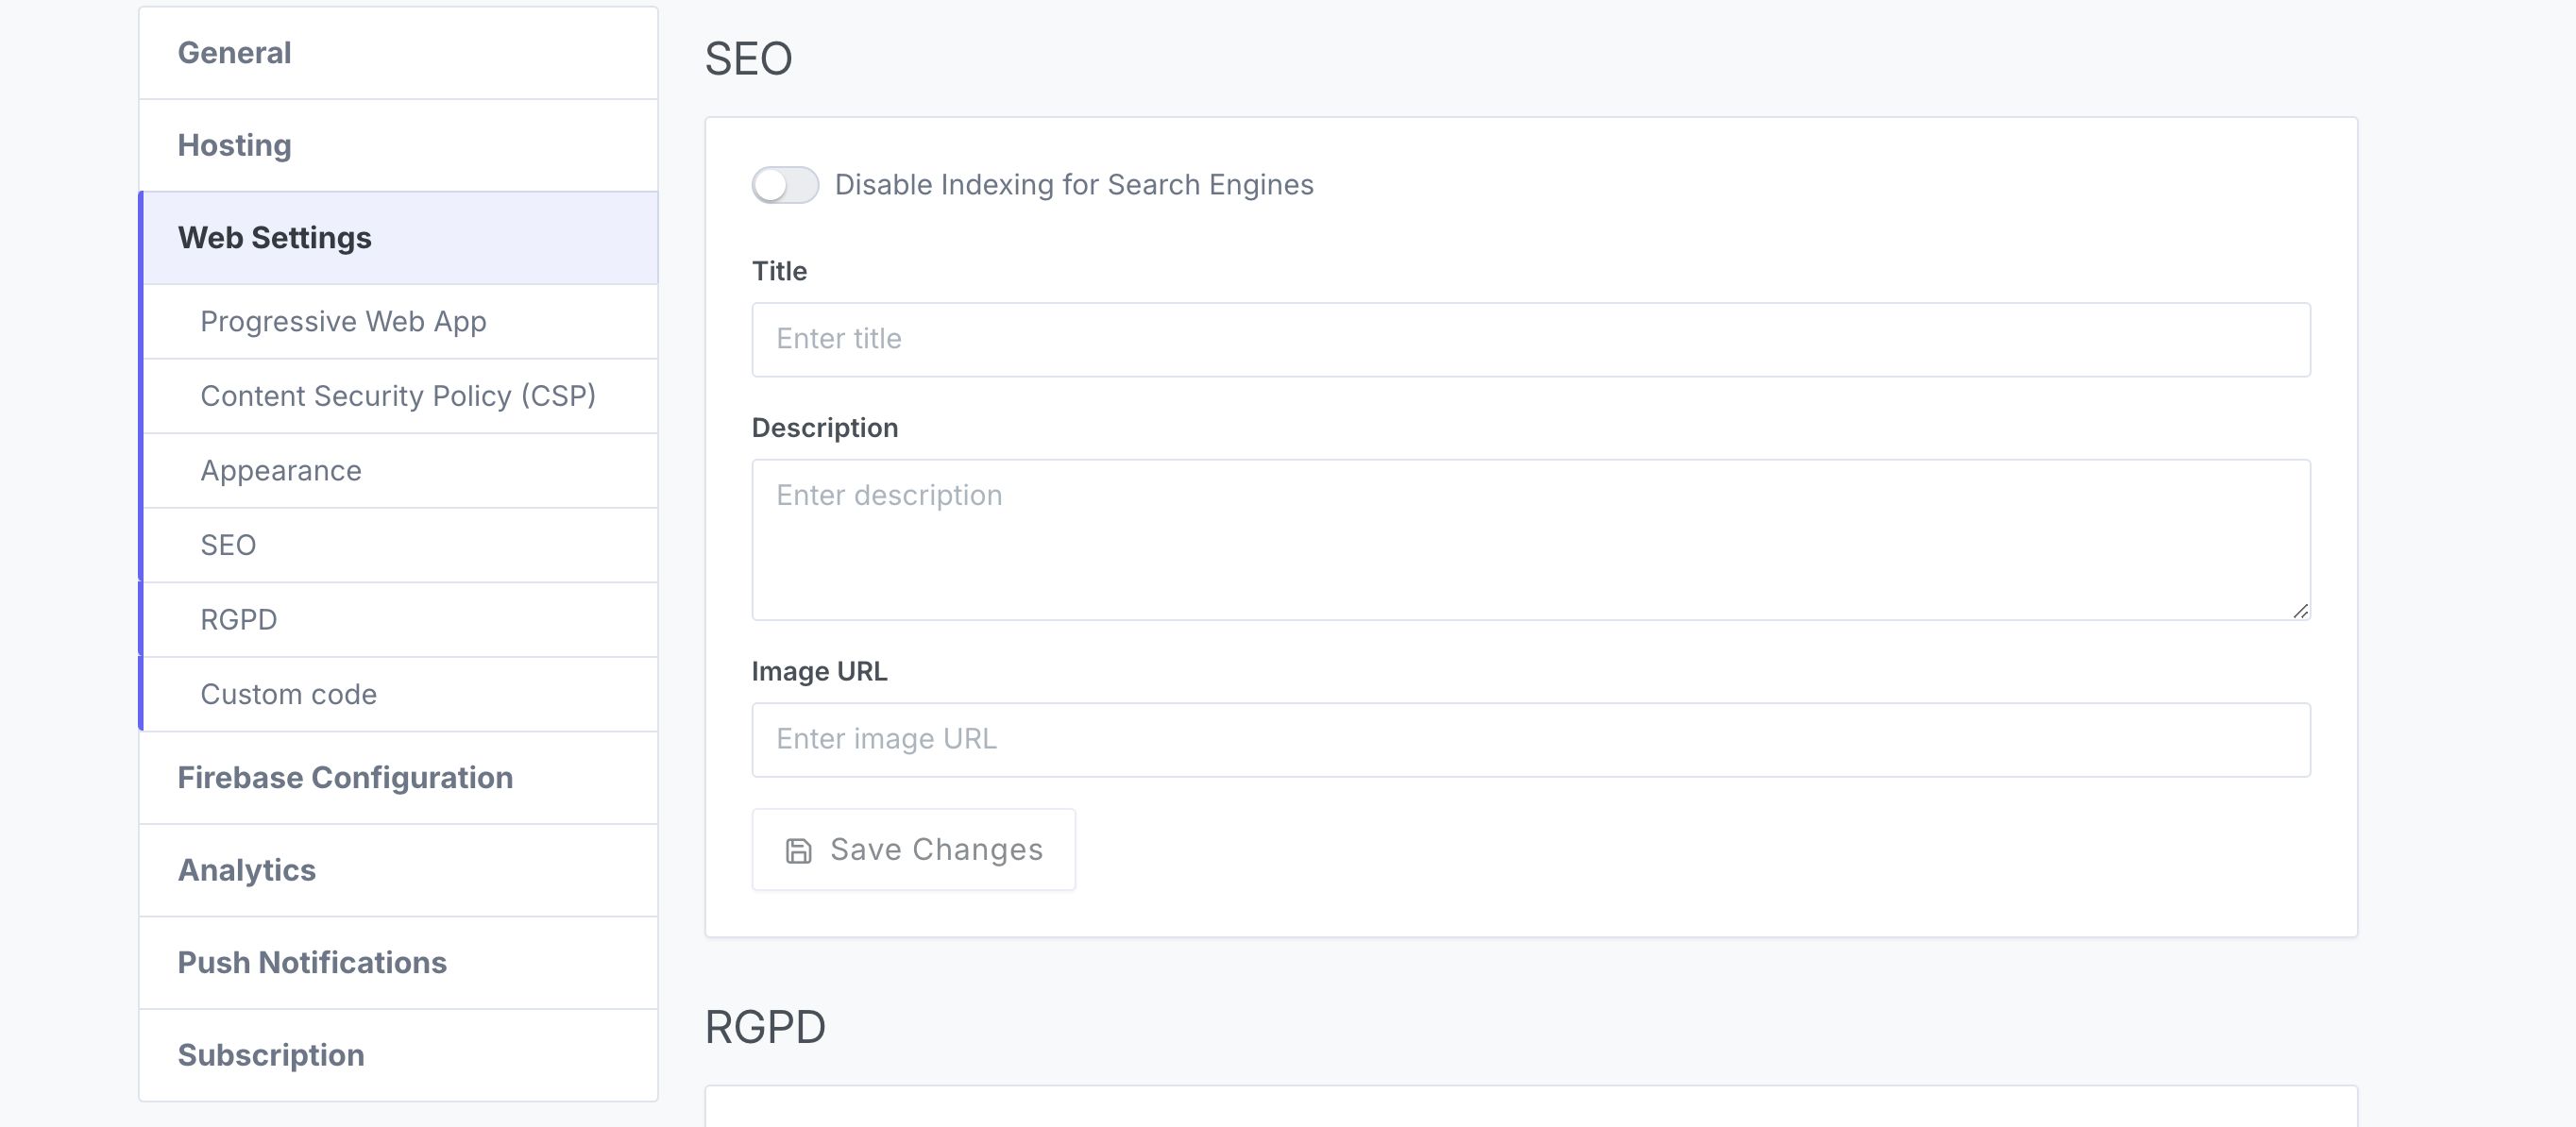2576x1127 pixels.
Task: Toggle Disable Indexing for Search Engines
Action: click(785, 184)
